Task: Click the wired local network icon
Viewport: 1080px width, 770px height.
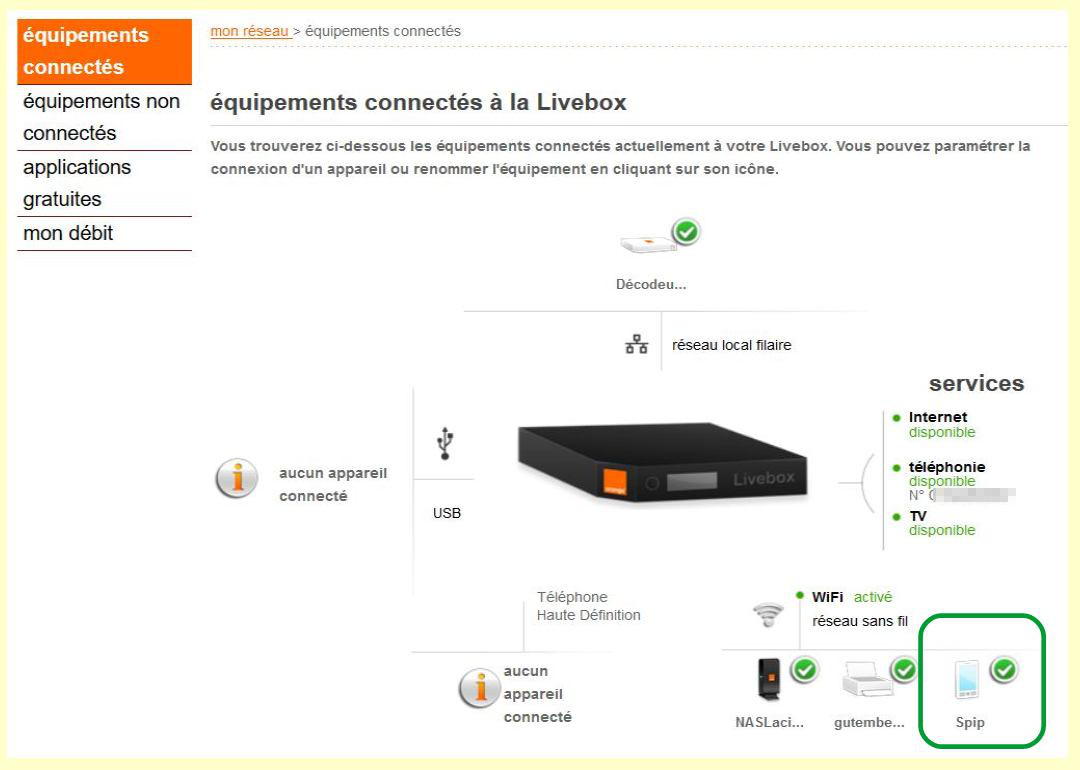Action: (x=636, y=344)
